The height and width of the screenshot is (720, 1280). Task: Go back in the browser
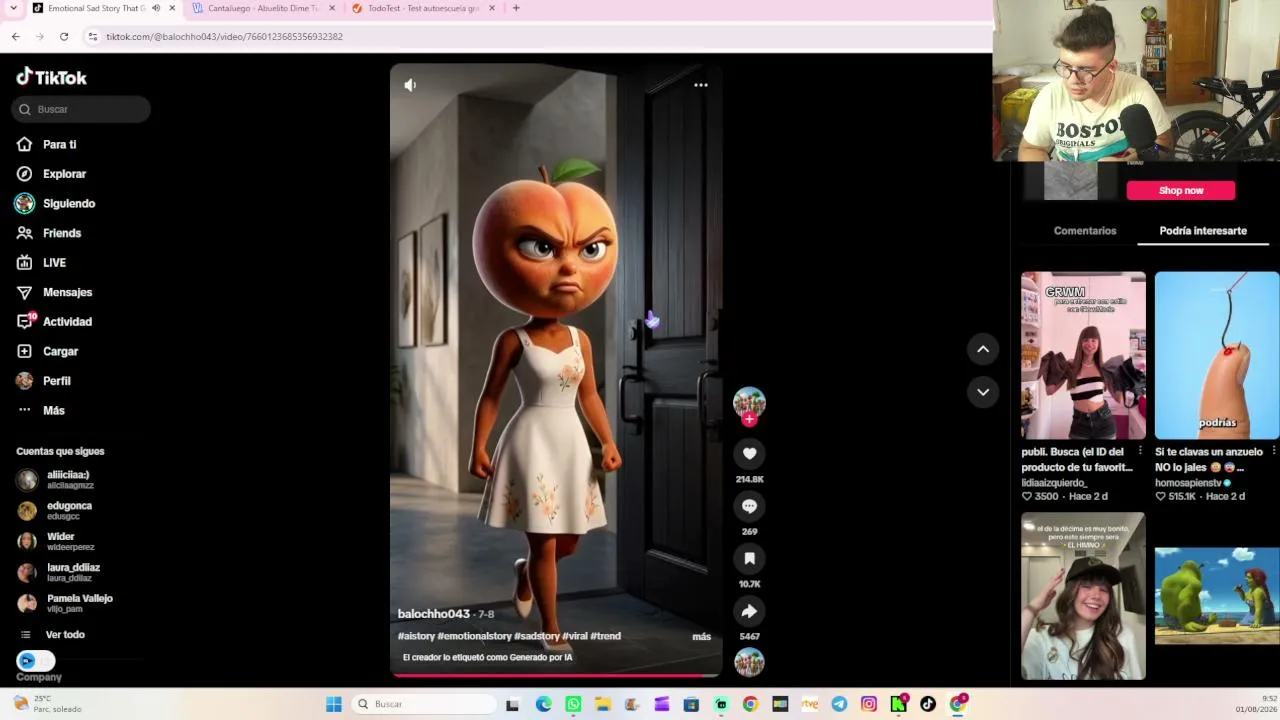tap(16, 37)
